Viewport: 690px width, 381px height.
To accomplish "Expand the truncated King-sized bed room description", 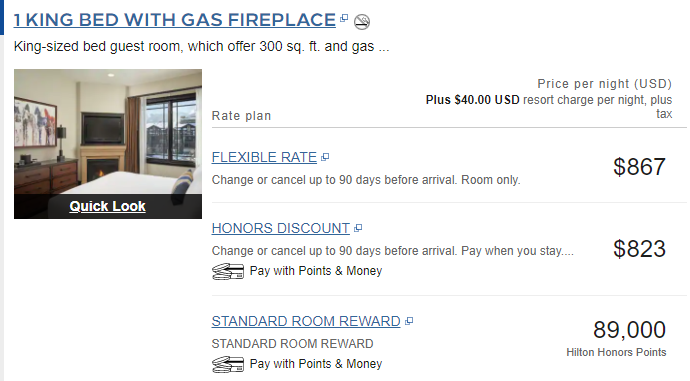I will pos(384,47).
